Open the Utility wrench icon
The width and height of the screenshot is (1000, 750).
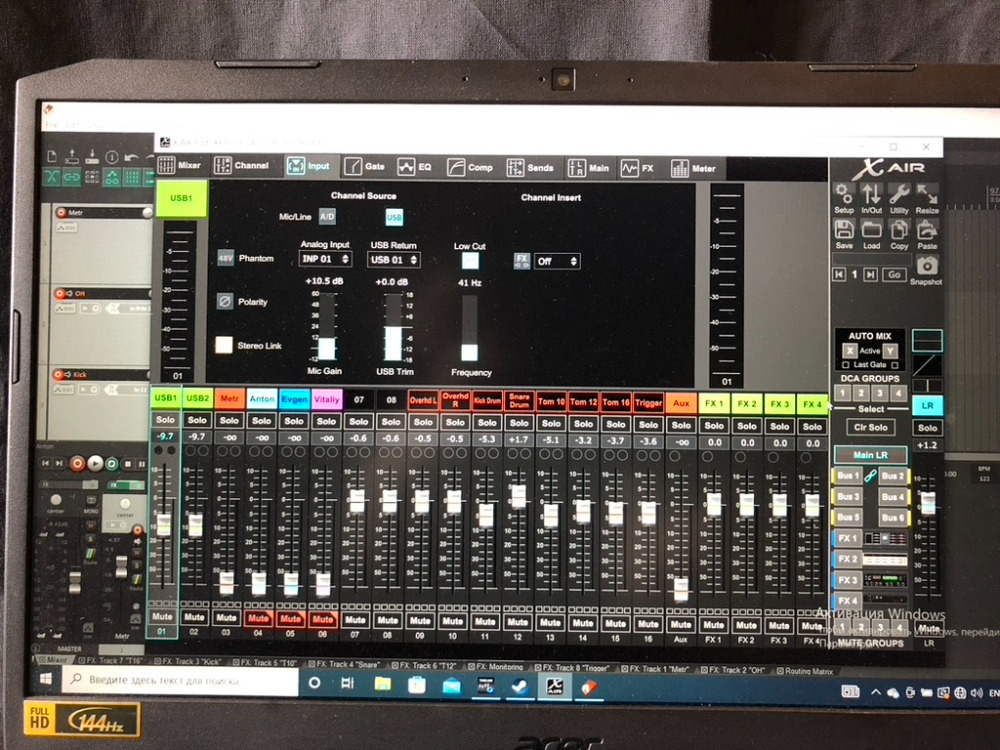899,194
